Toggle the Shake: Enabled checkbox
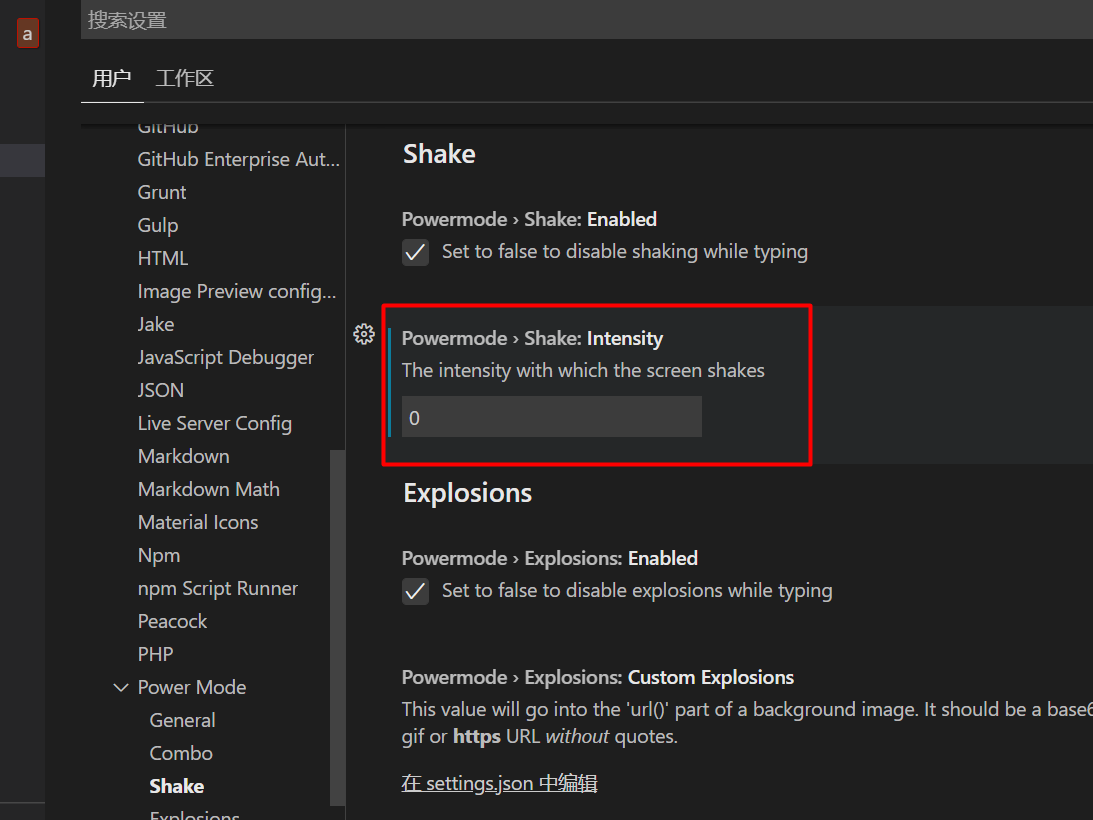This screenshot has width=1093, height=820. click(x=416, y=252)
